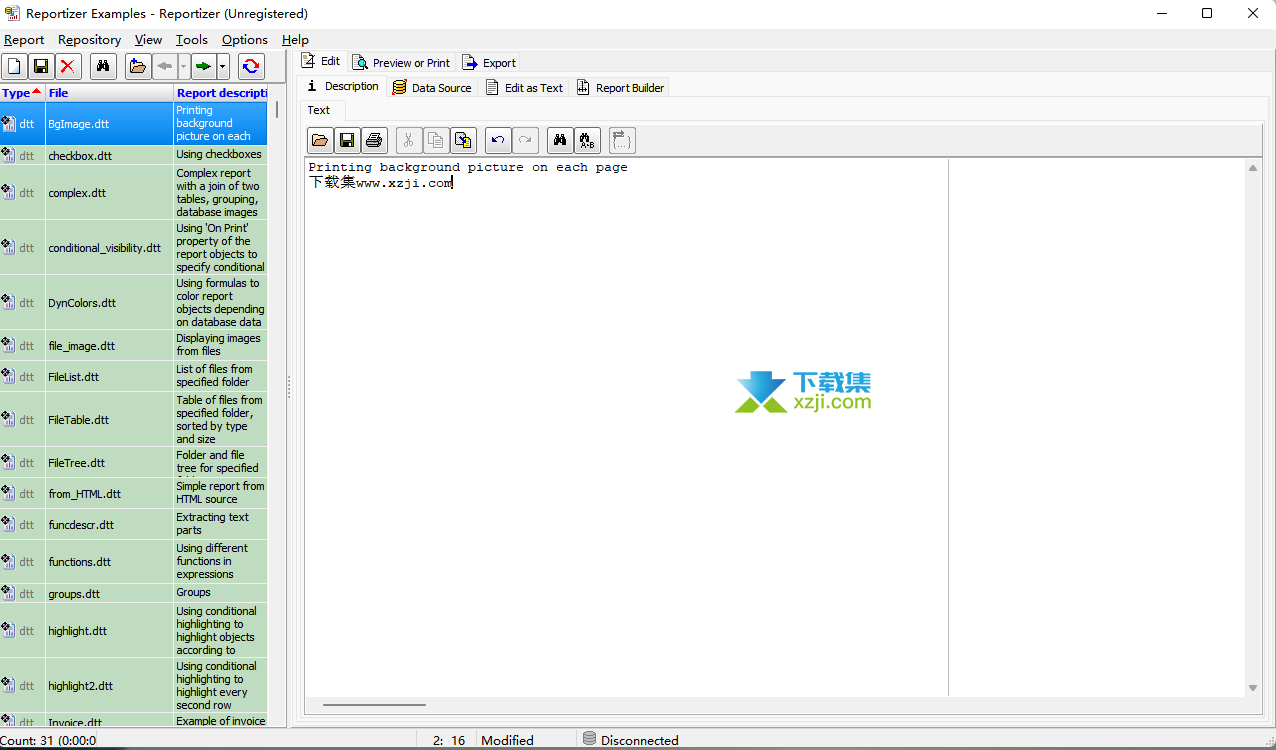Click the editor scroll down arrow
The width and height of the screenshot is (1276, 750).
pyautogui.click(x=1253, y=688)
